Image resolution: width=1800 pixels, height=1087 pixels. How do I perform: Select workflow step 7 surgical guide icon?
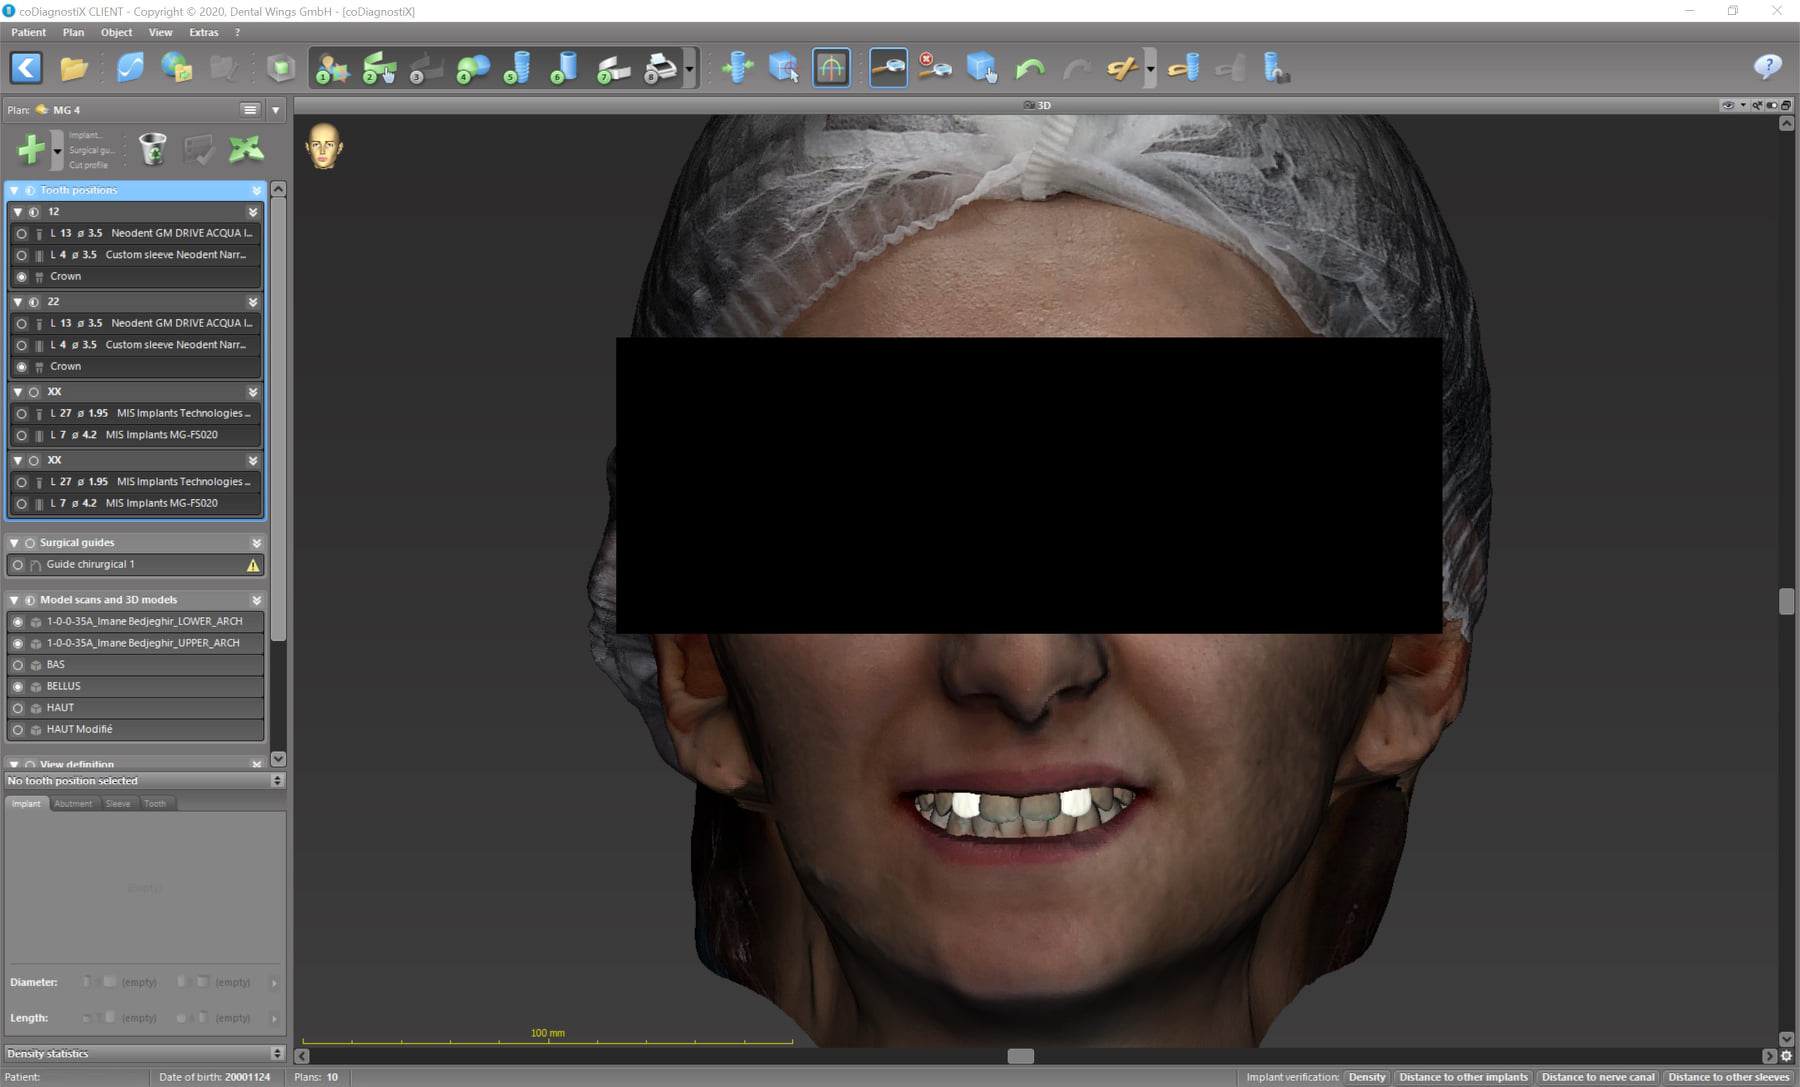[613, 68]
